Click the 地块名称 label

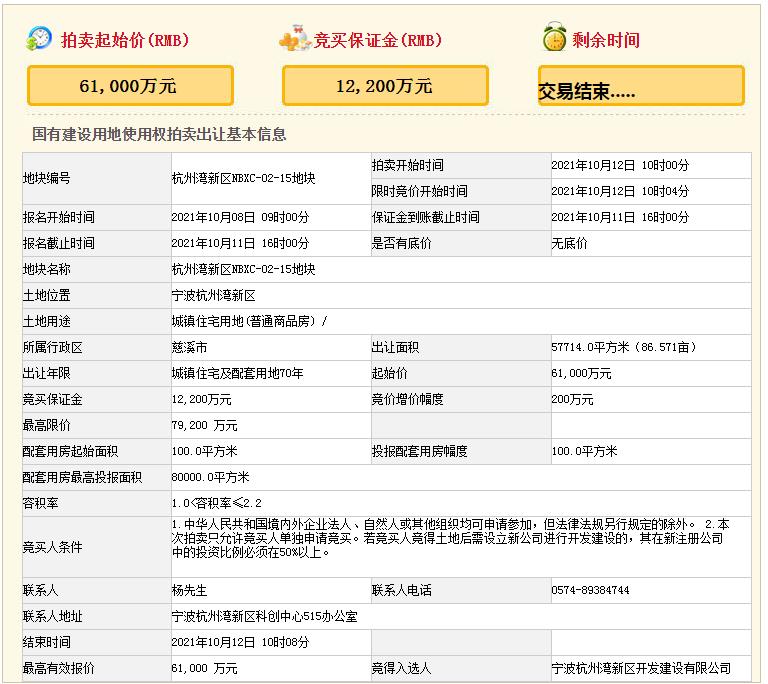click(x=47, y=269)
